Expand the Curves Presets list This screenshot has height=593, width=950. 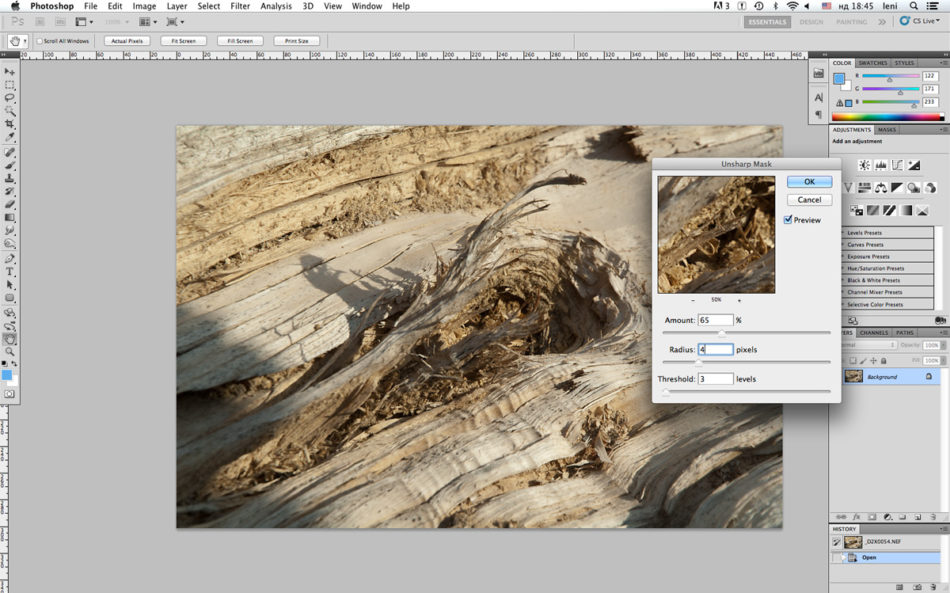tap(841, 245)
